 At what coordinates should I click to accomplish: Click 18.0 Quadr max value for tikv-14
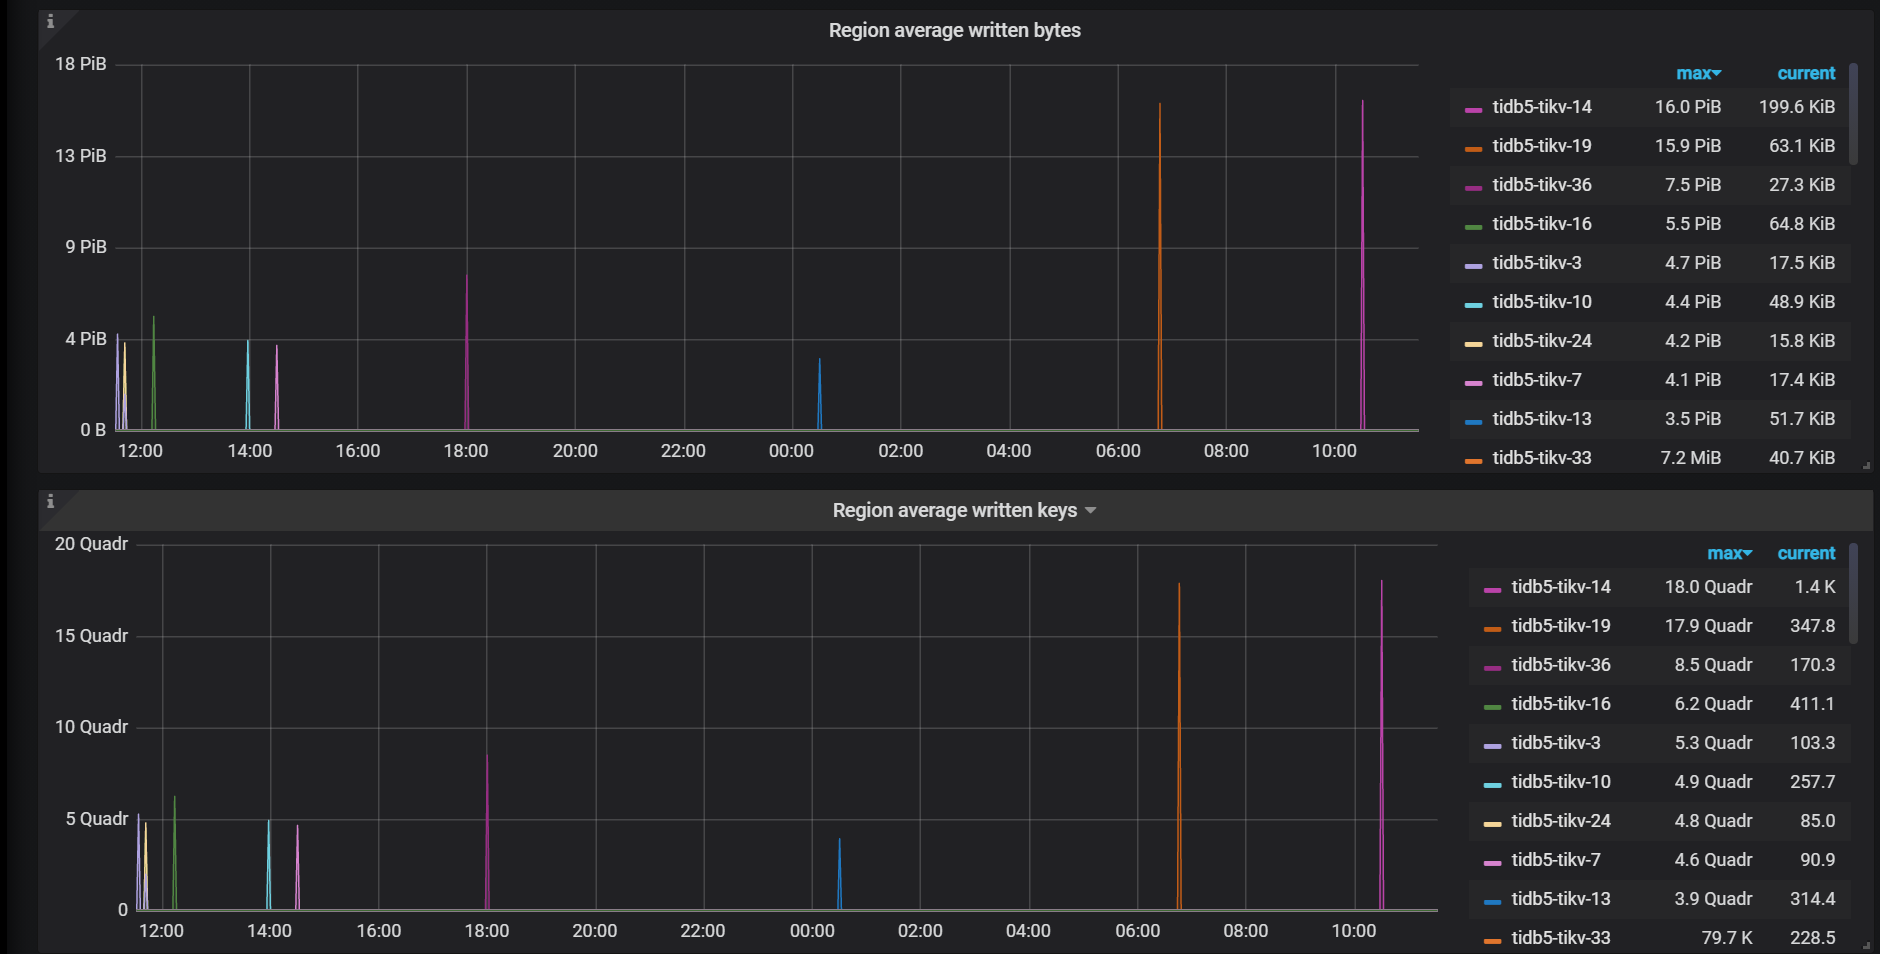tap(1708, 587)
